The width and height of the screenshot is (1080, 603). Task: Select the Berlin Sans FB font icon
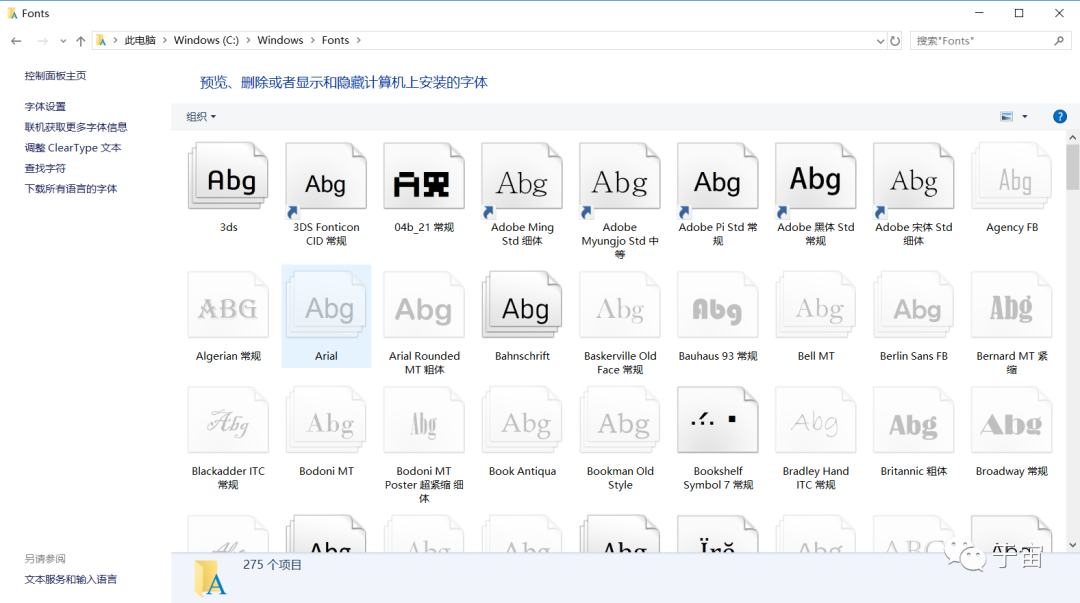tap(913, 305)
